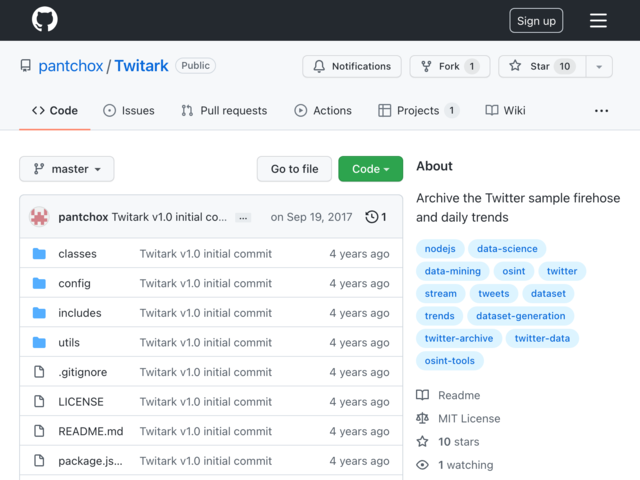Click the README.md file icon
Screen dimensions: 640x480
[39, 431]
